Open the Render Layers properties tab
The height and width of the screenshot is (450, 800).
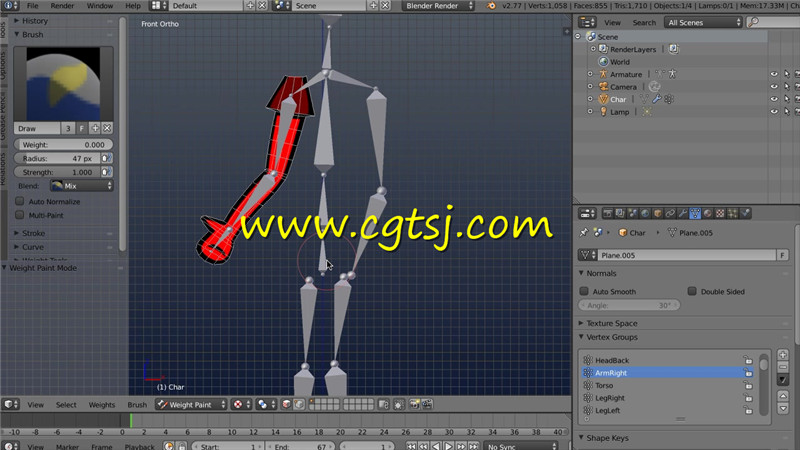(620, 213)
